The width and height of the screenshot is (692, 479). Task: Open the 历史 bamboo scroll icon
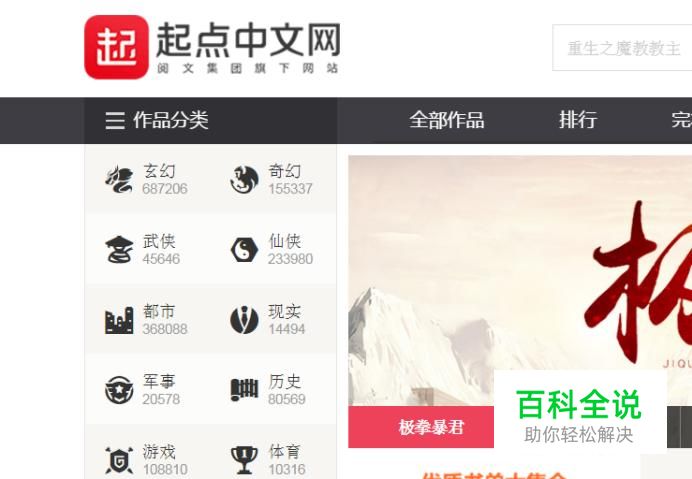click(244, 390)
